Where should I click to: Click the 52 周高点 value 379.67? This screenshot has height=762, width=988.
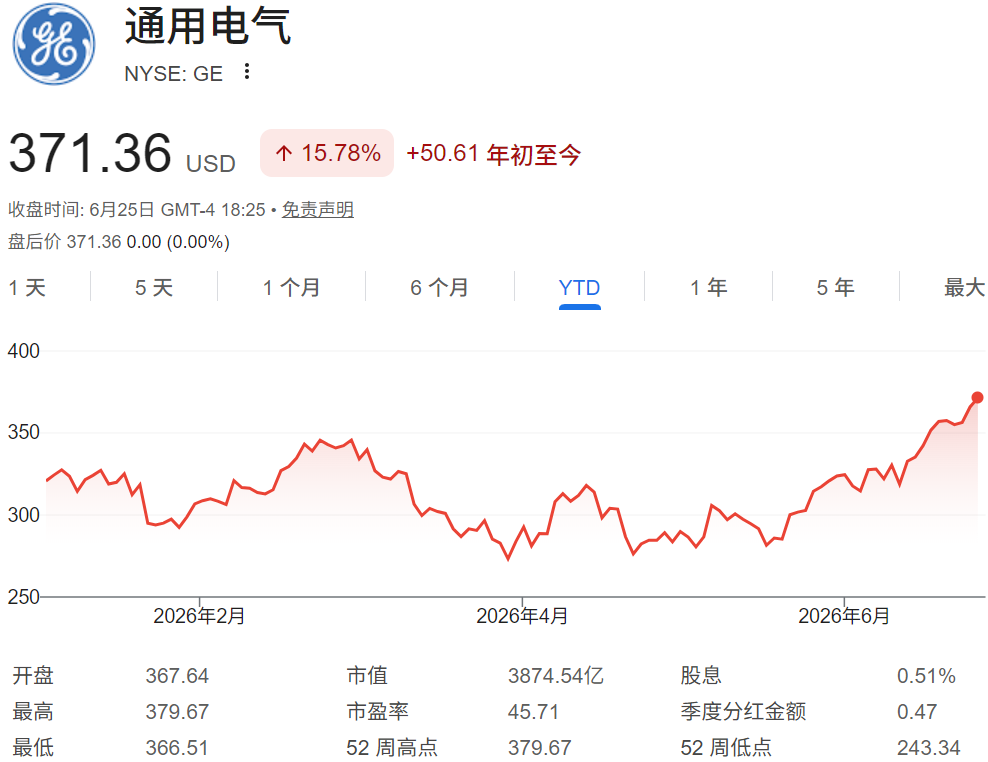(x=539, y=748)
